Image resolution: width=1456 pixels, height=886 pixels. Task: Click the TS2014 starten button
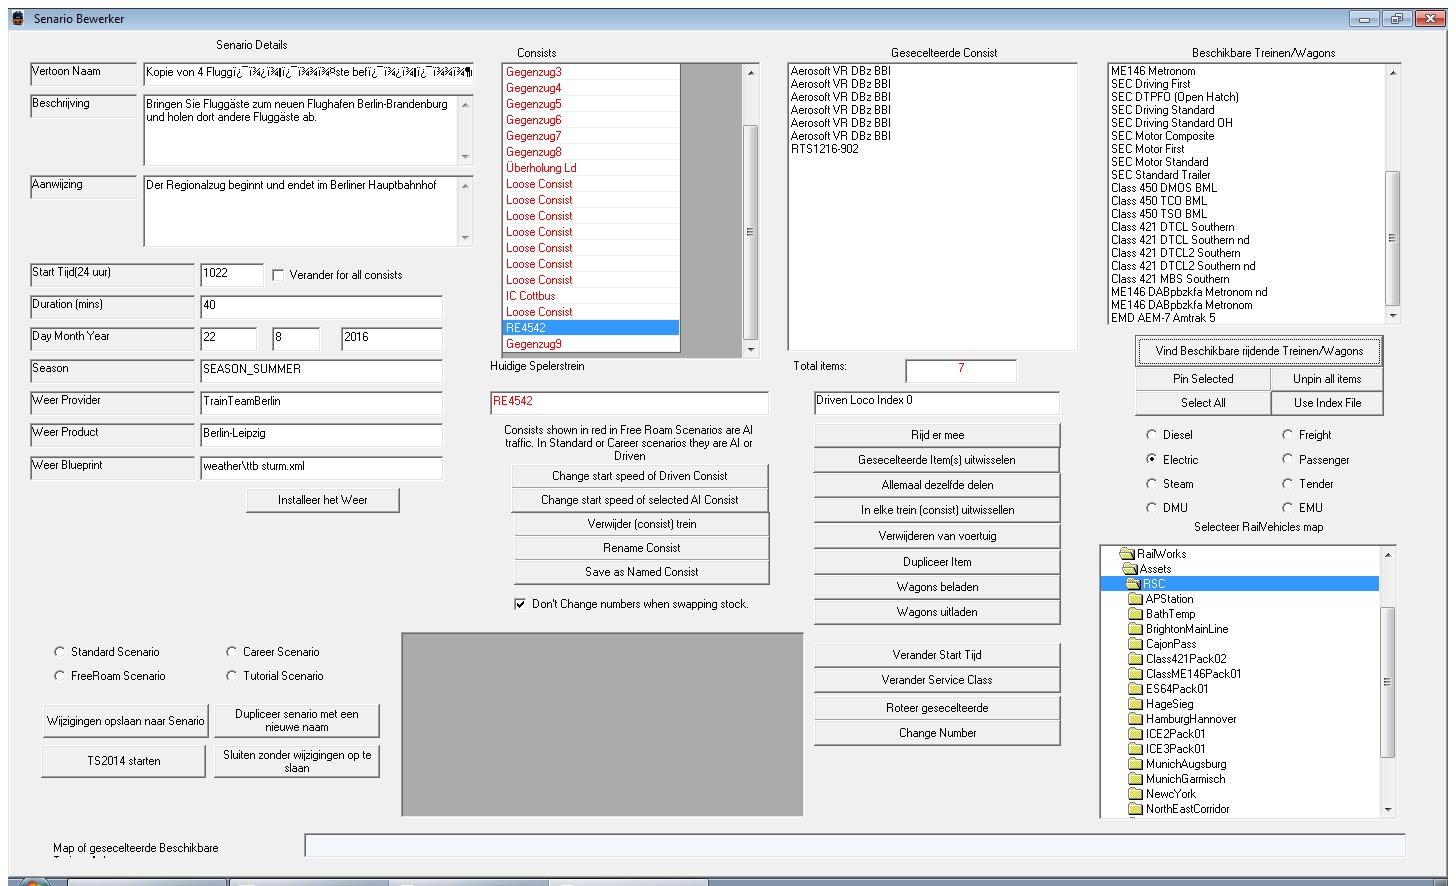coord(124,761)
